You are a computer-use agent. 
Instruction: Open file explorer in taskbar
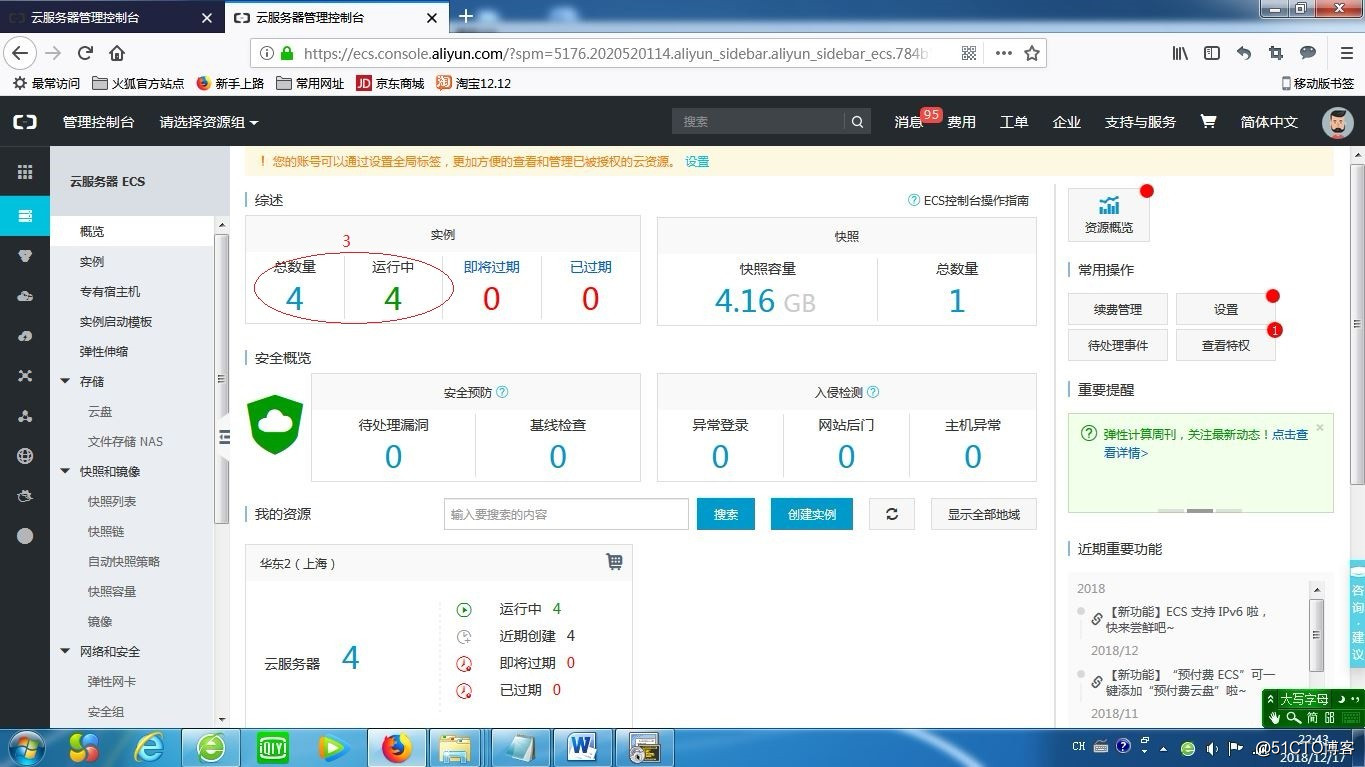(456, 748)
